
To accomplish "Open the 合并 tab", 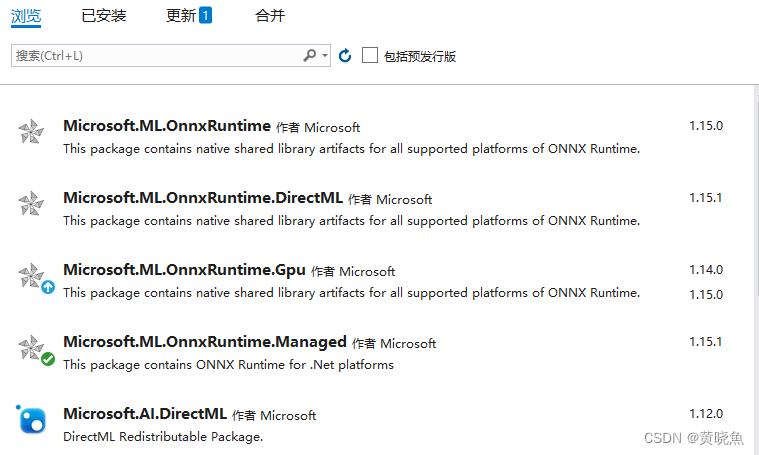I will tap(270, 16).
